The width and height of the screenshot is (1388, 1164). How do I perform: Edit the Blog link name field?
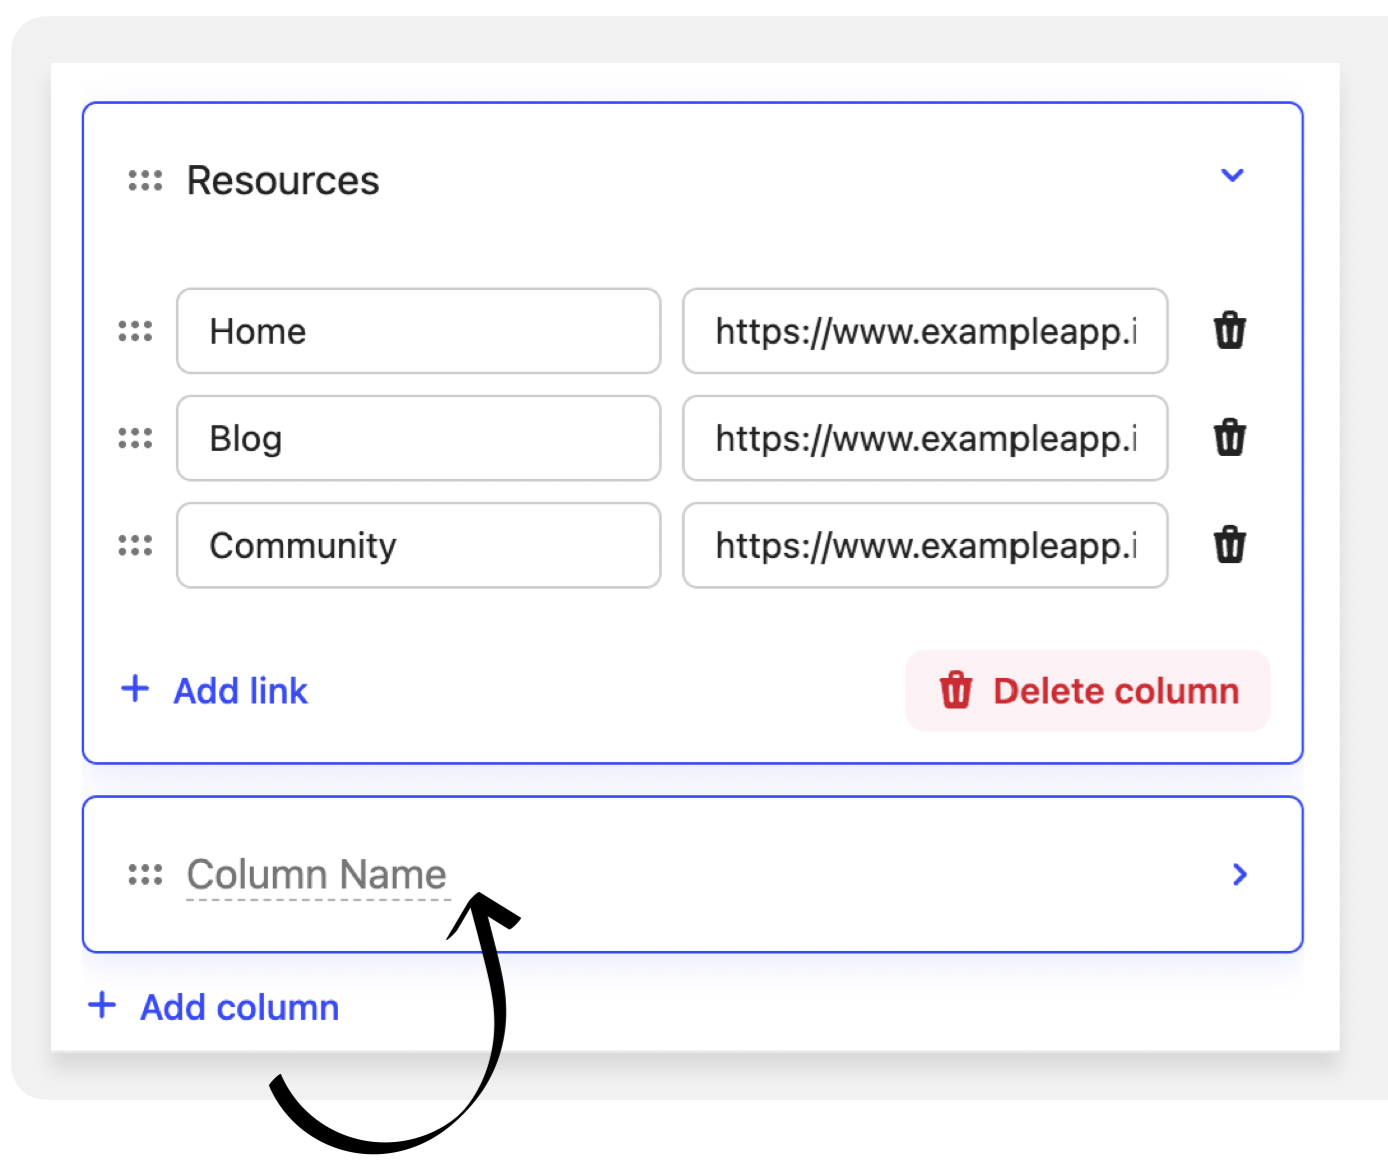tap(418, 438)
